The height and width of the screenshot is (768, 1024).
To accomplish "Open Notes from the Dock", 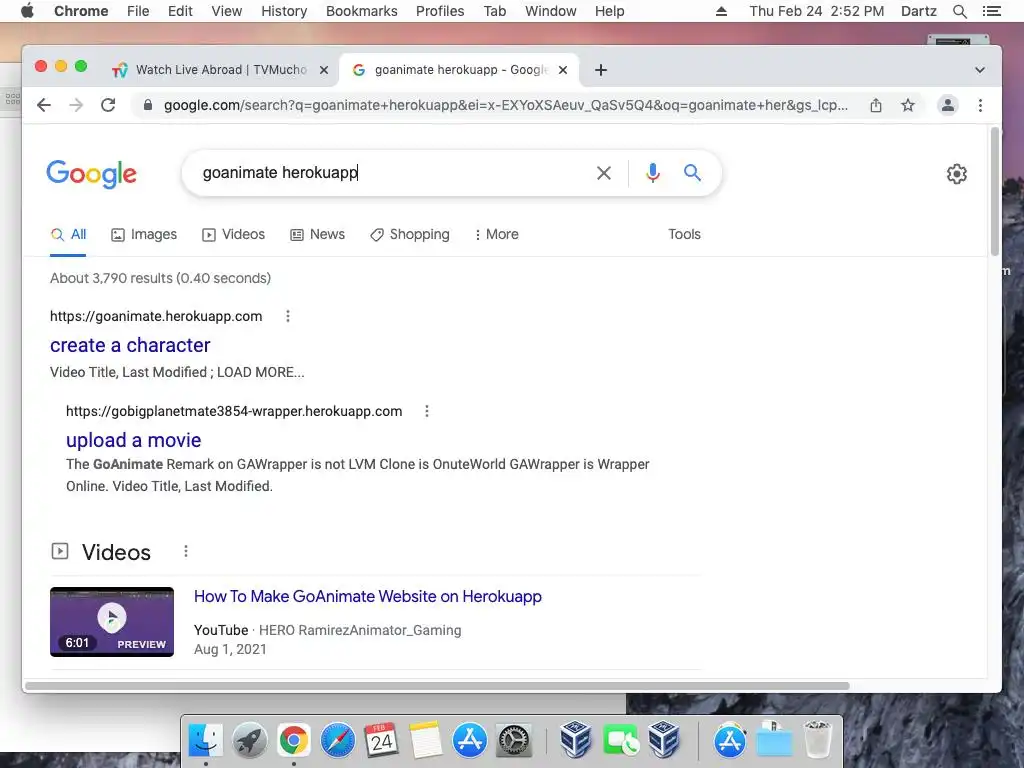I will point(426,741).
